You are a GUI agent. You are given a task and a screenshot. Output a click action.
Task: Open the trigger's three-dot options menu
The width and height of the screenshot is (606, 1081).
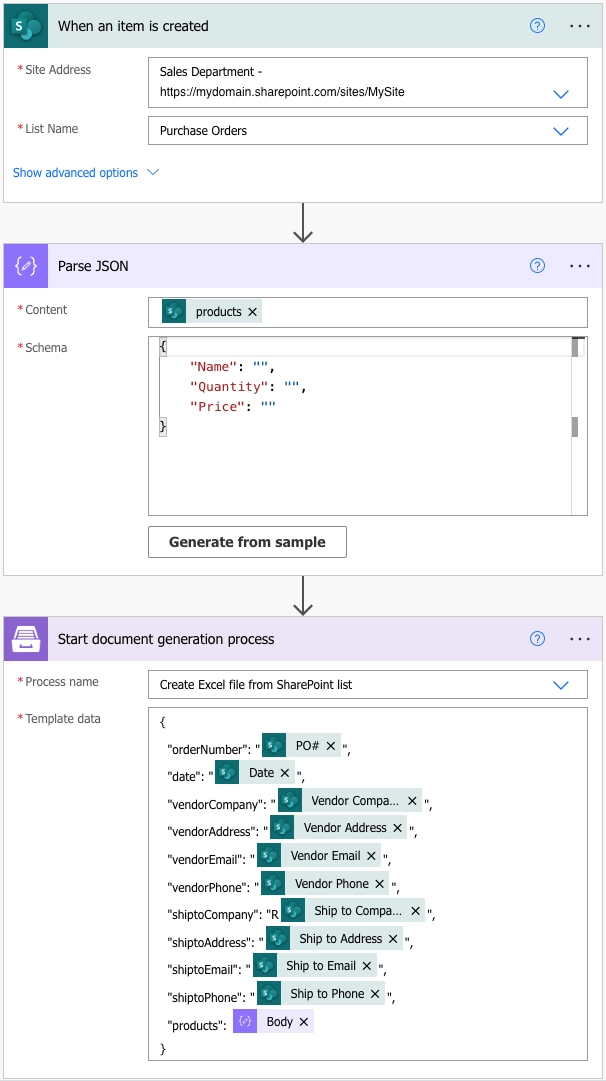(x=580, y=26)
